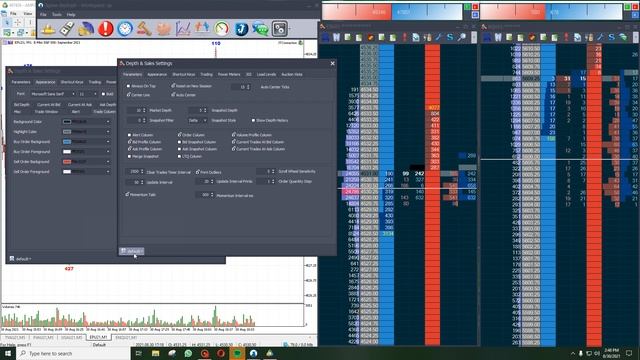Expand the Background Color dropdown
The image size is (640, 360).
click(108, 122)
